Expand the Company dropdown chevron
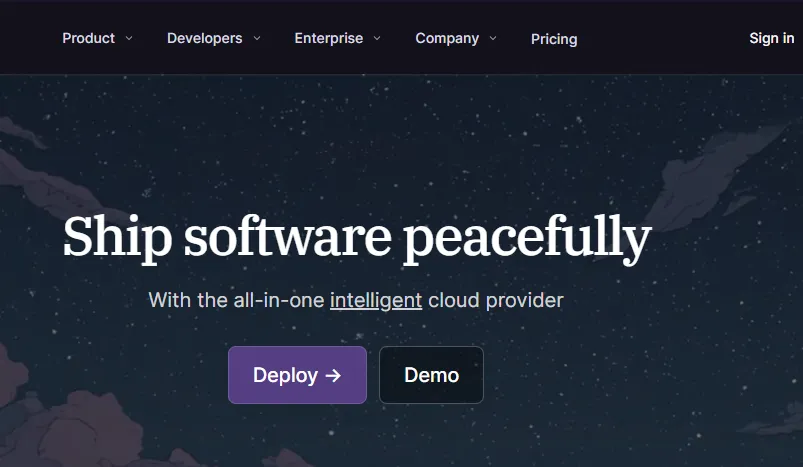The width and height of the screenshot is (803, 467). pos(493,38)
